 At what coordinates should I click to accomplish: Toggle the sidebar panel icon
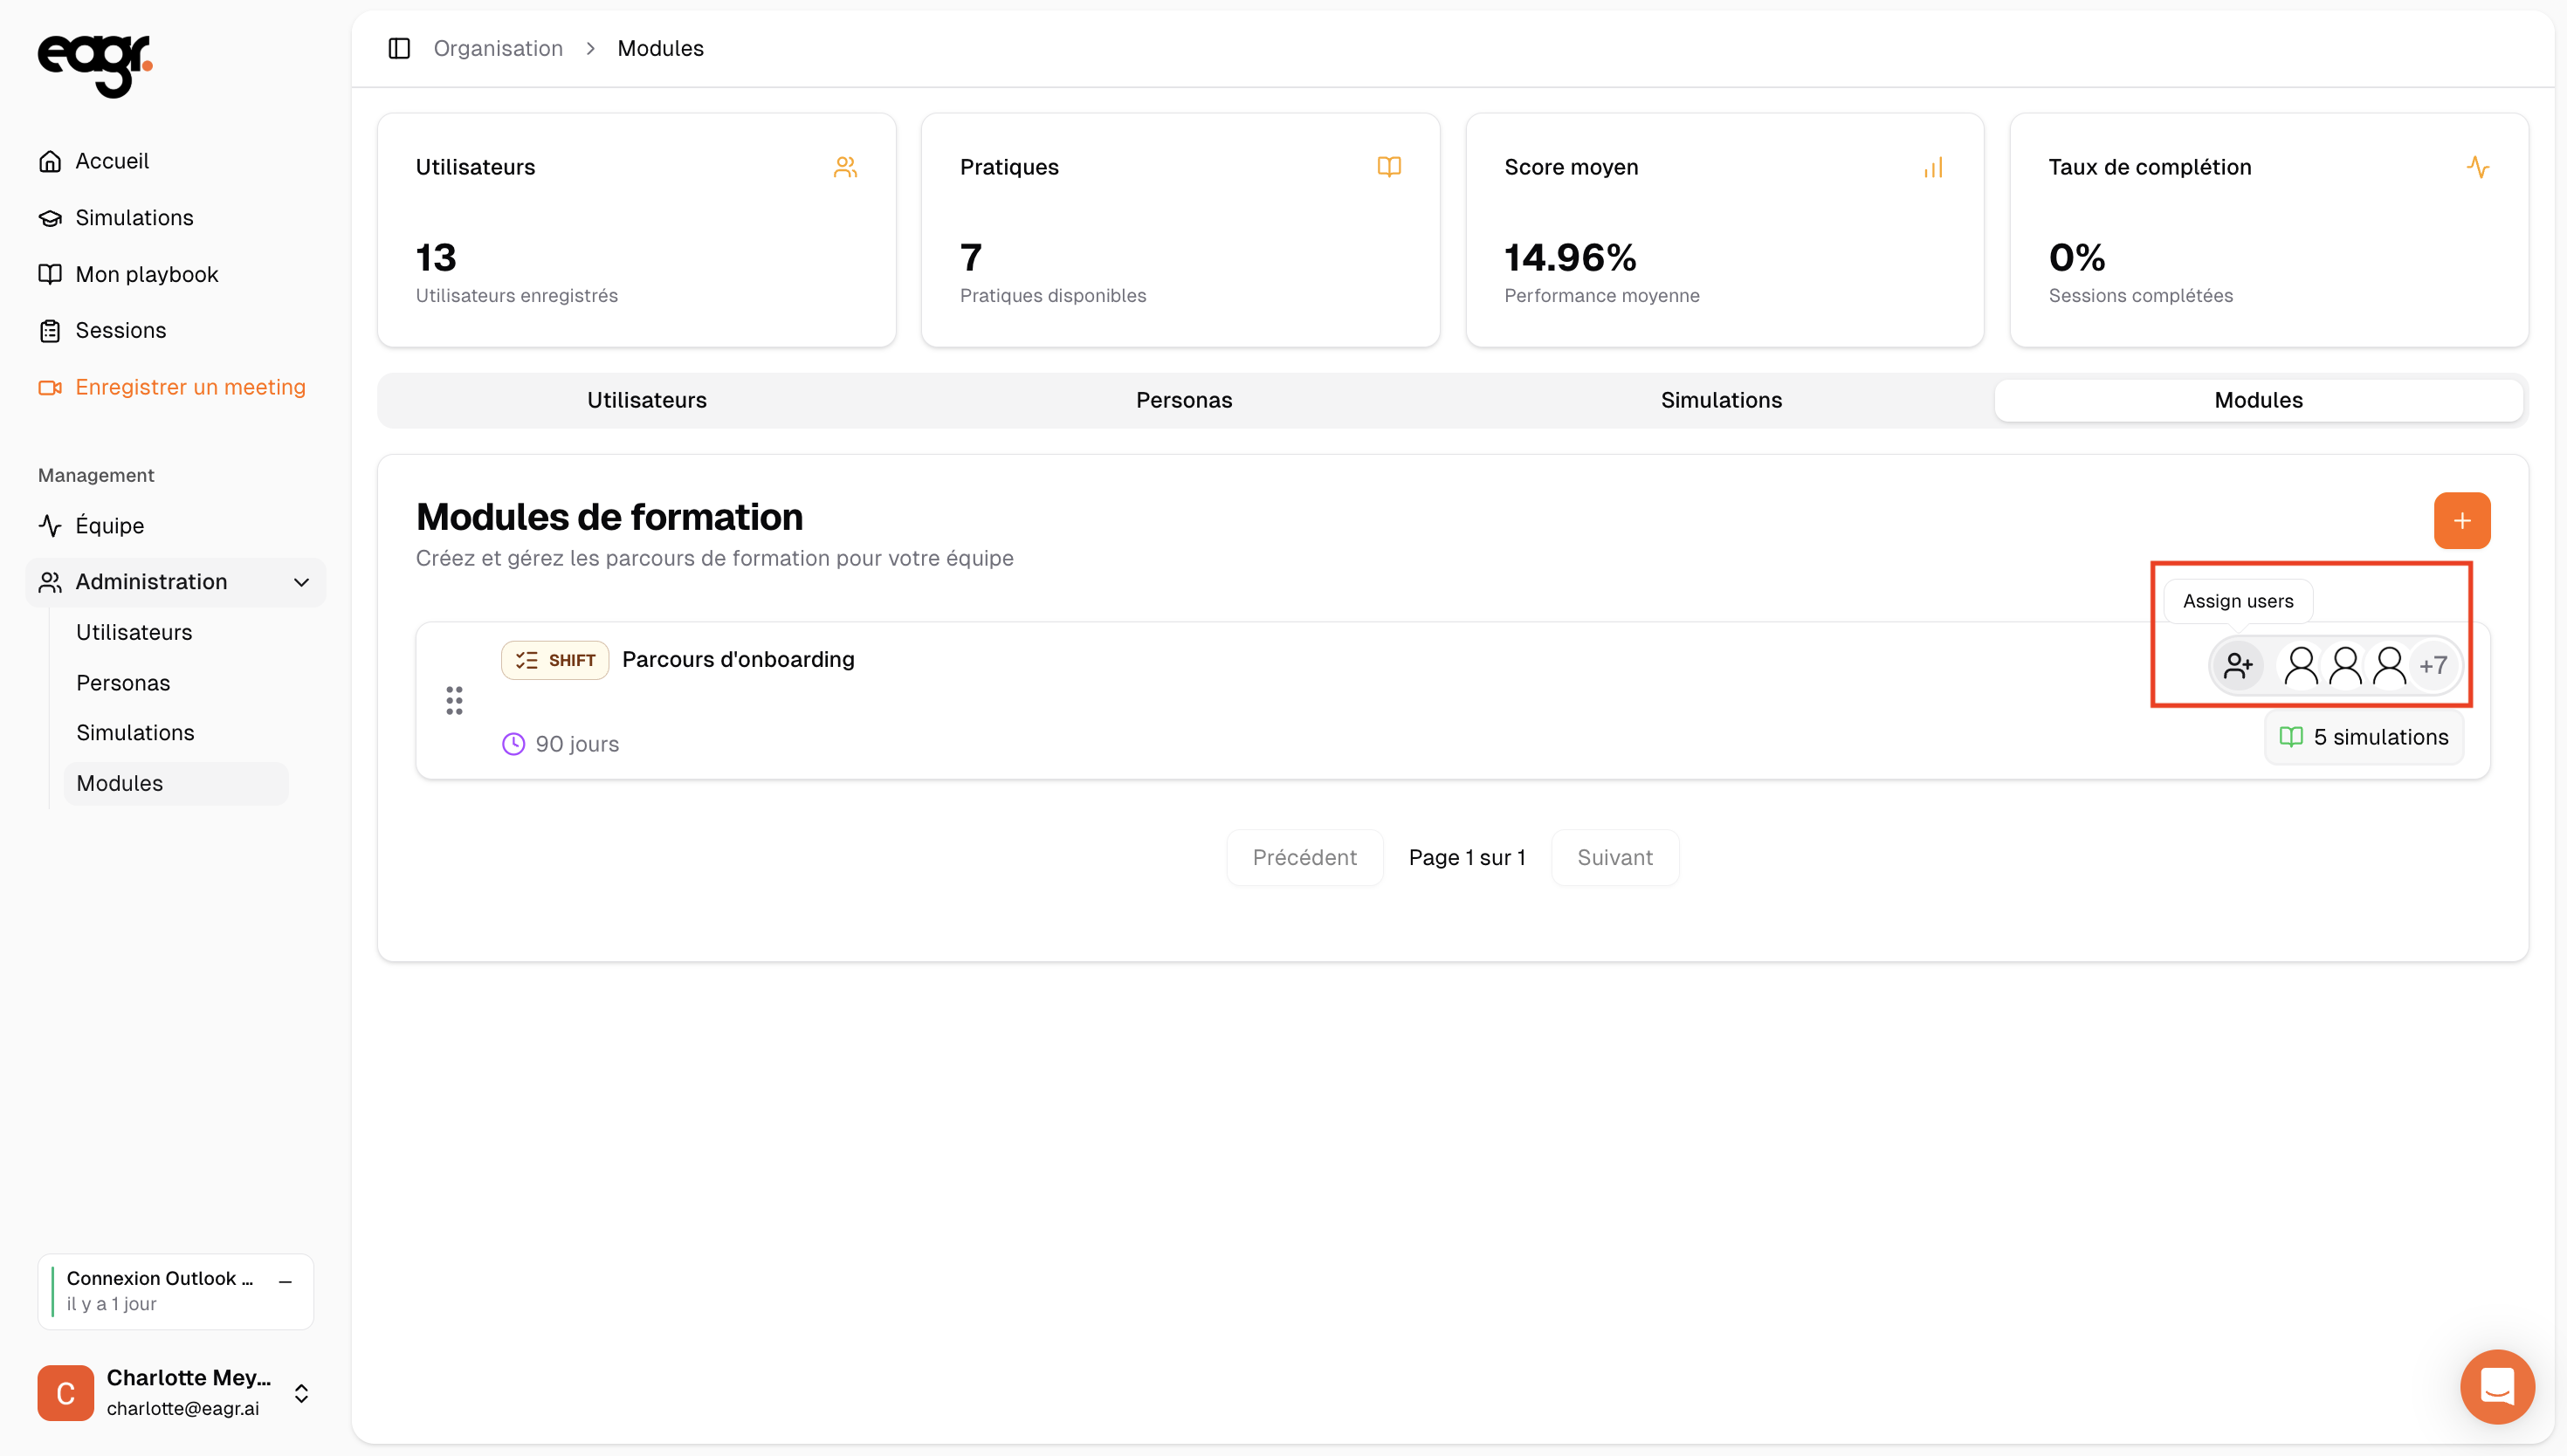click(399, 48)
